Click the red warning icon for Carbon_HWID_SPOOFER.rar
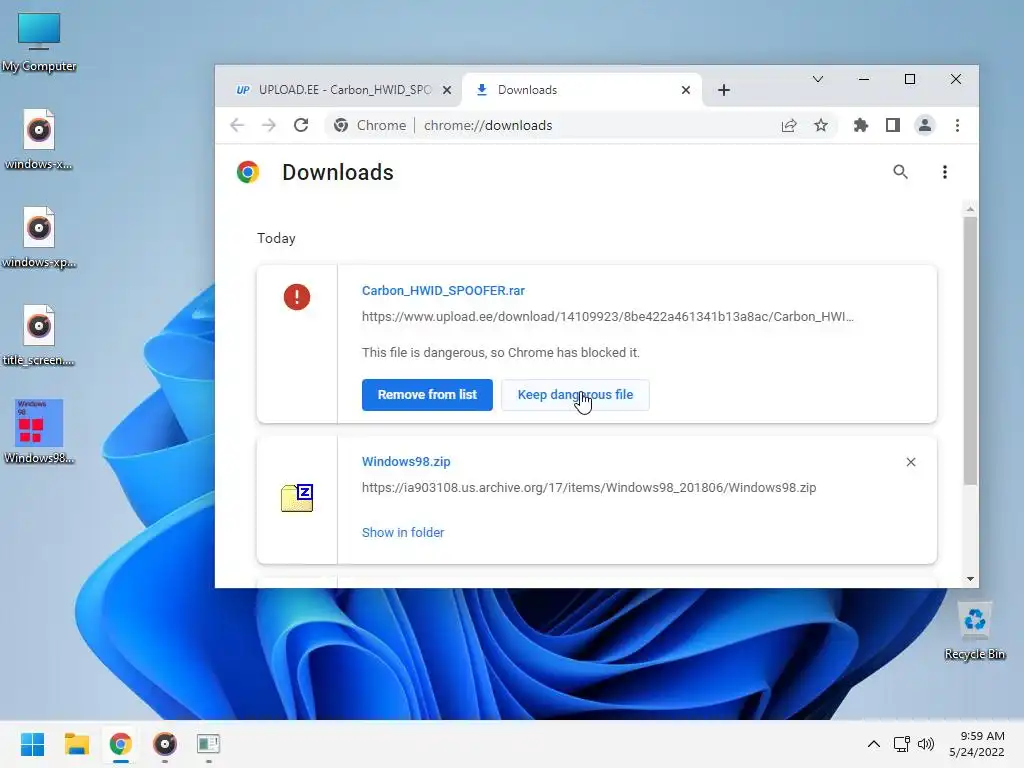The image size is (1024, 768). (x=296, y=297)
